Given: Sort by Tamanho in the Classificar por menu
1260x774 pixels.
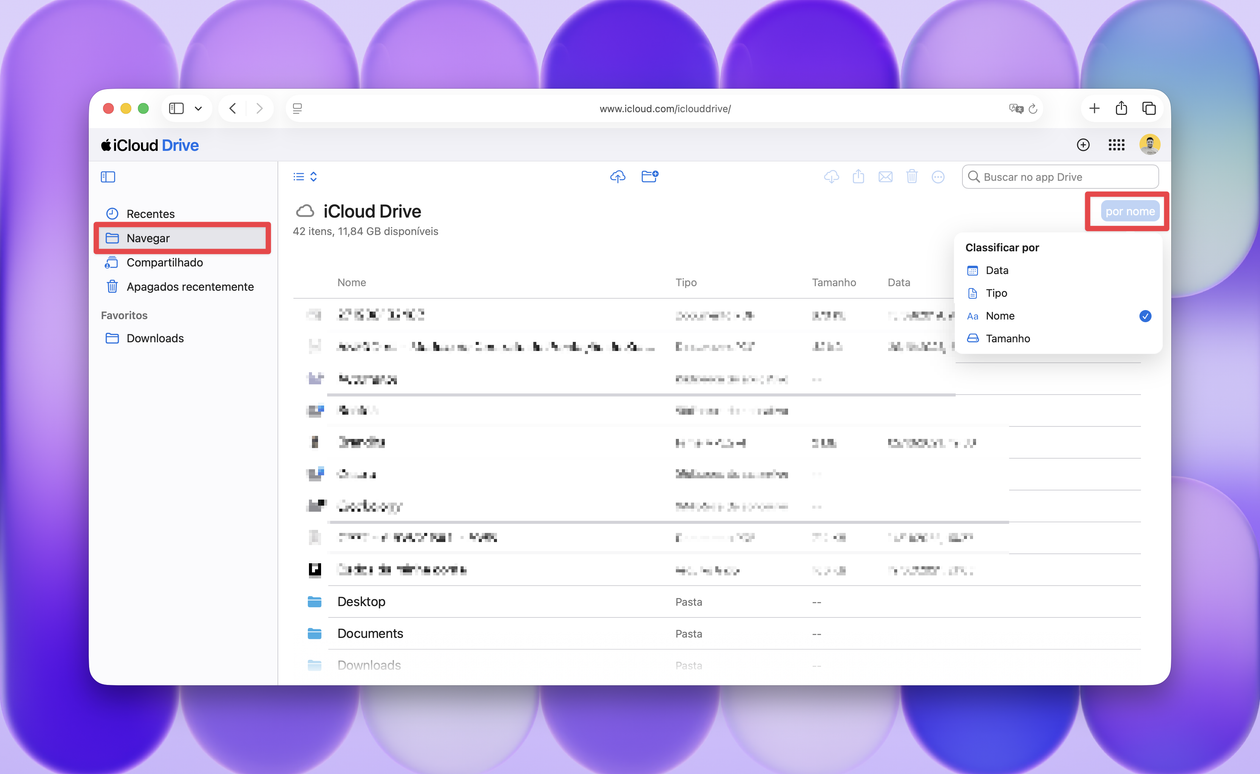Looking at the screenshot, I should pyautogui.click(x=1058, y=339).
